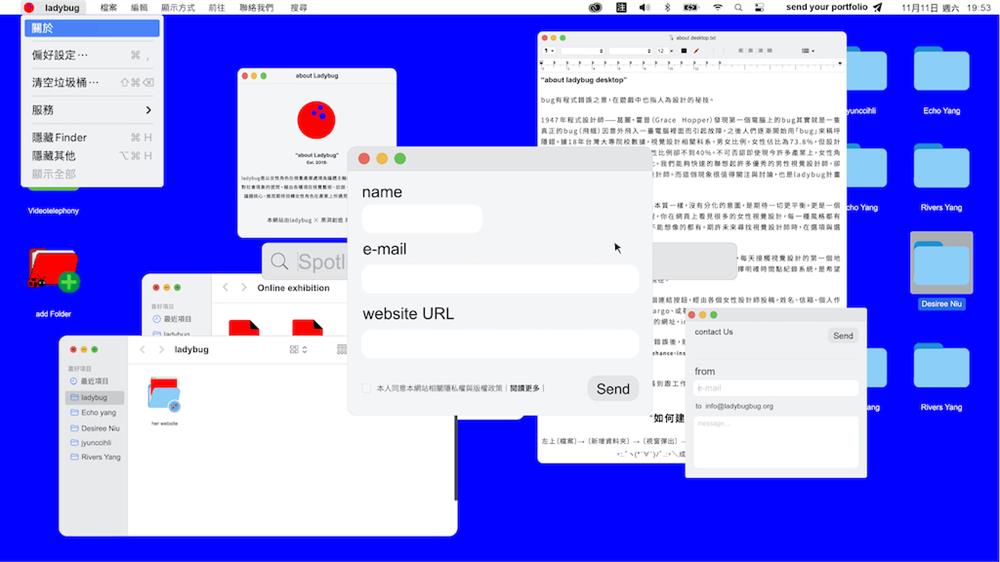1000x562 pixels.
Task: Go forward in the Online exhibition window
Action: coord(243,288)
